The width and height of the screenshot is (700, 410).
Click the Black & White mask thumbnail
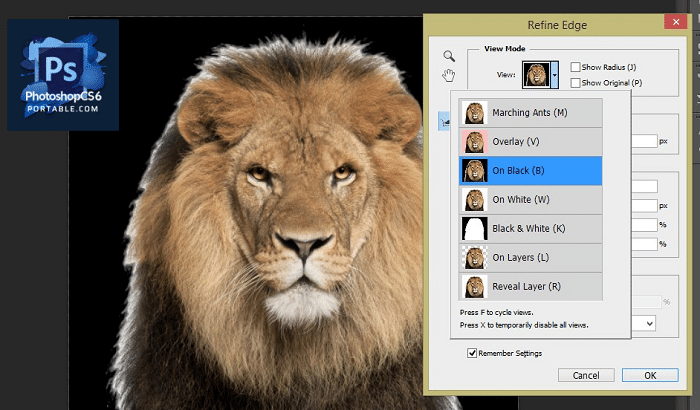click(473, 228)
